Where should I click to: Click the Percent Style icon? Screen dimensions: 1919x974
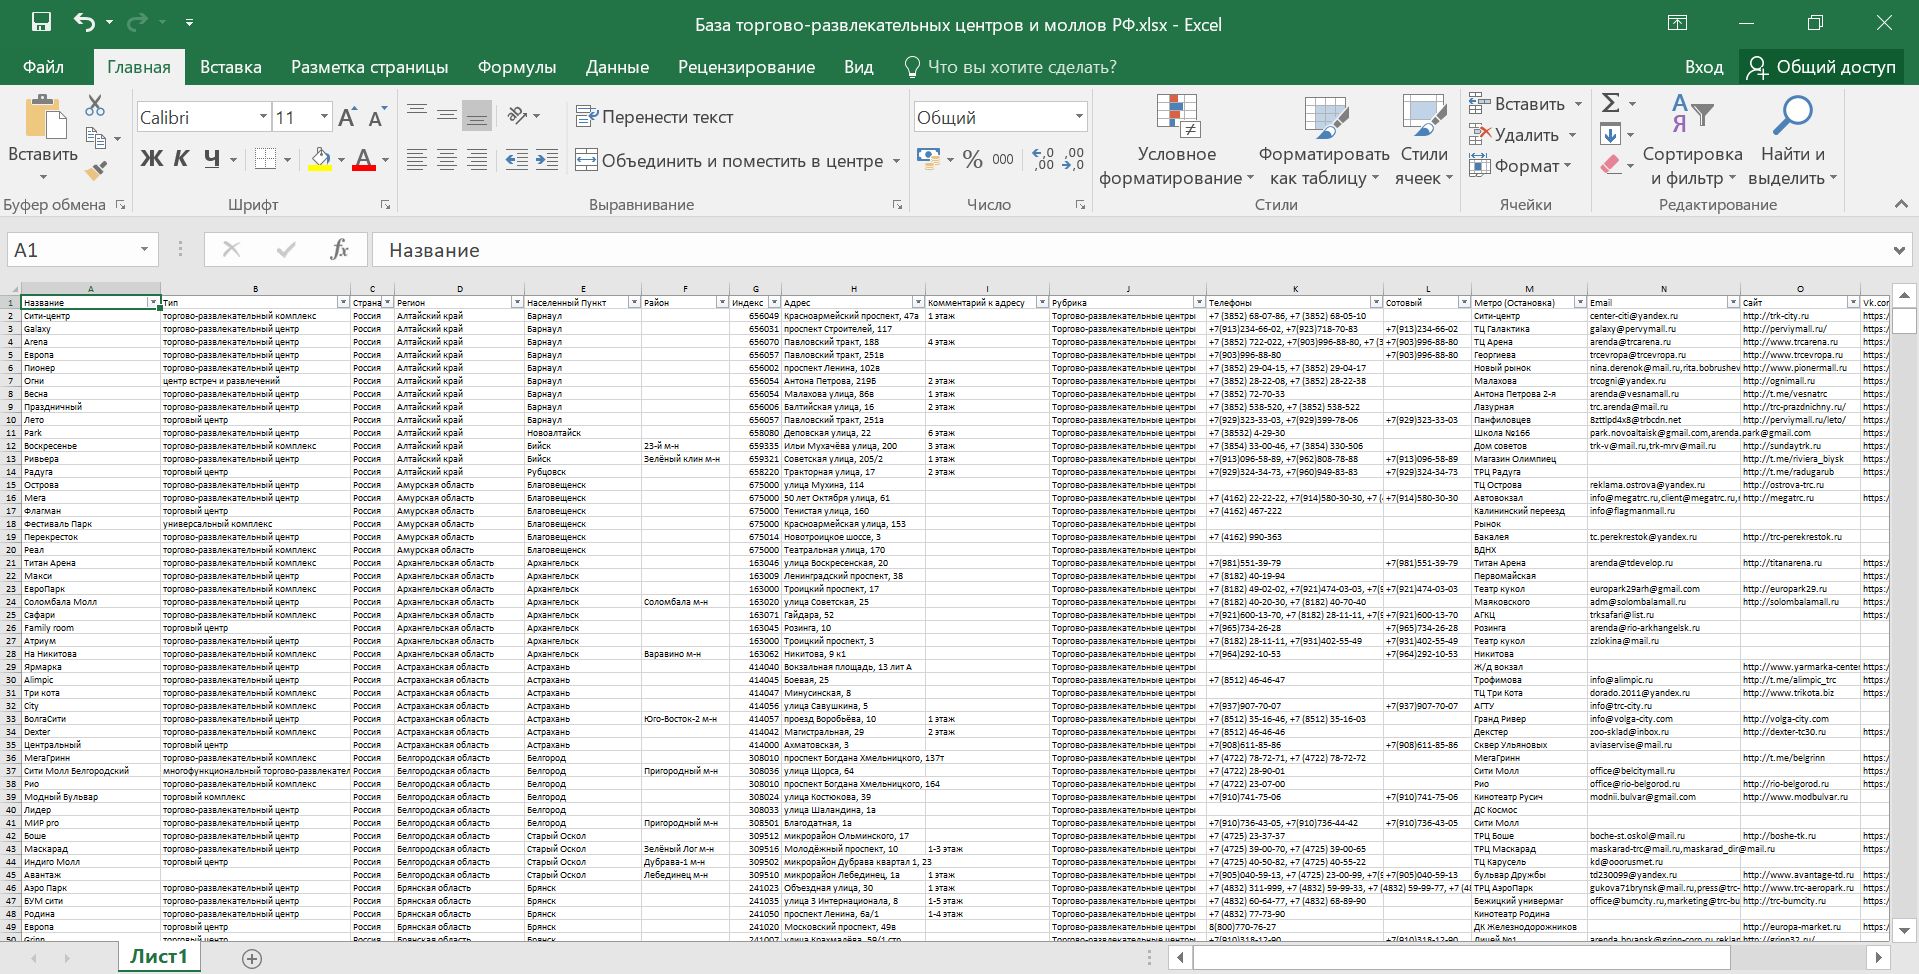coord(972,159)
